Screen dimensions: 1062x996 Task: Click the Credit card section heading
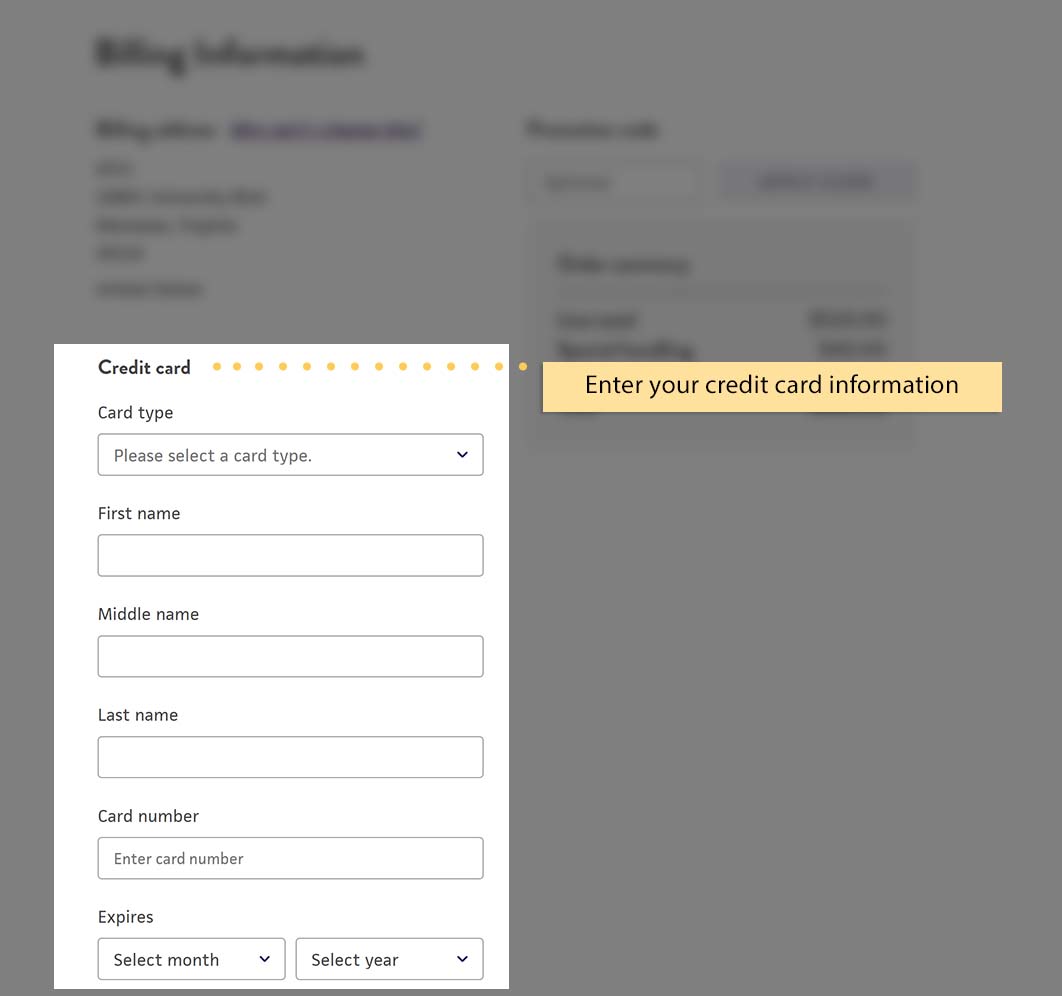coord(144,368)
